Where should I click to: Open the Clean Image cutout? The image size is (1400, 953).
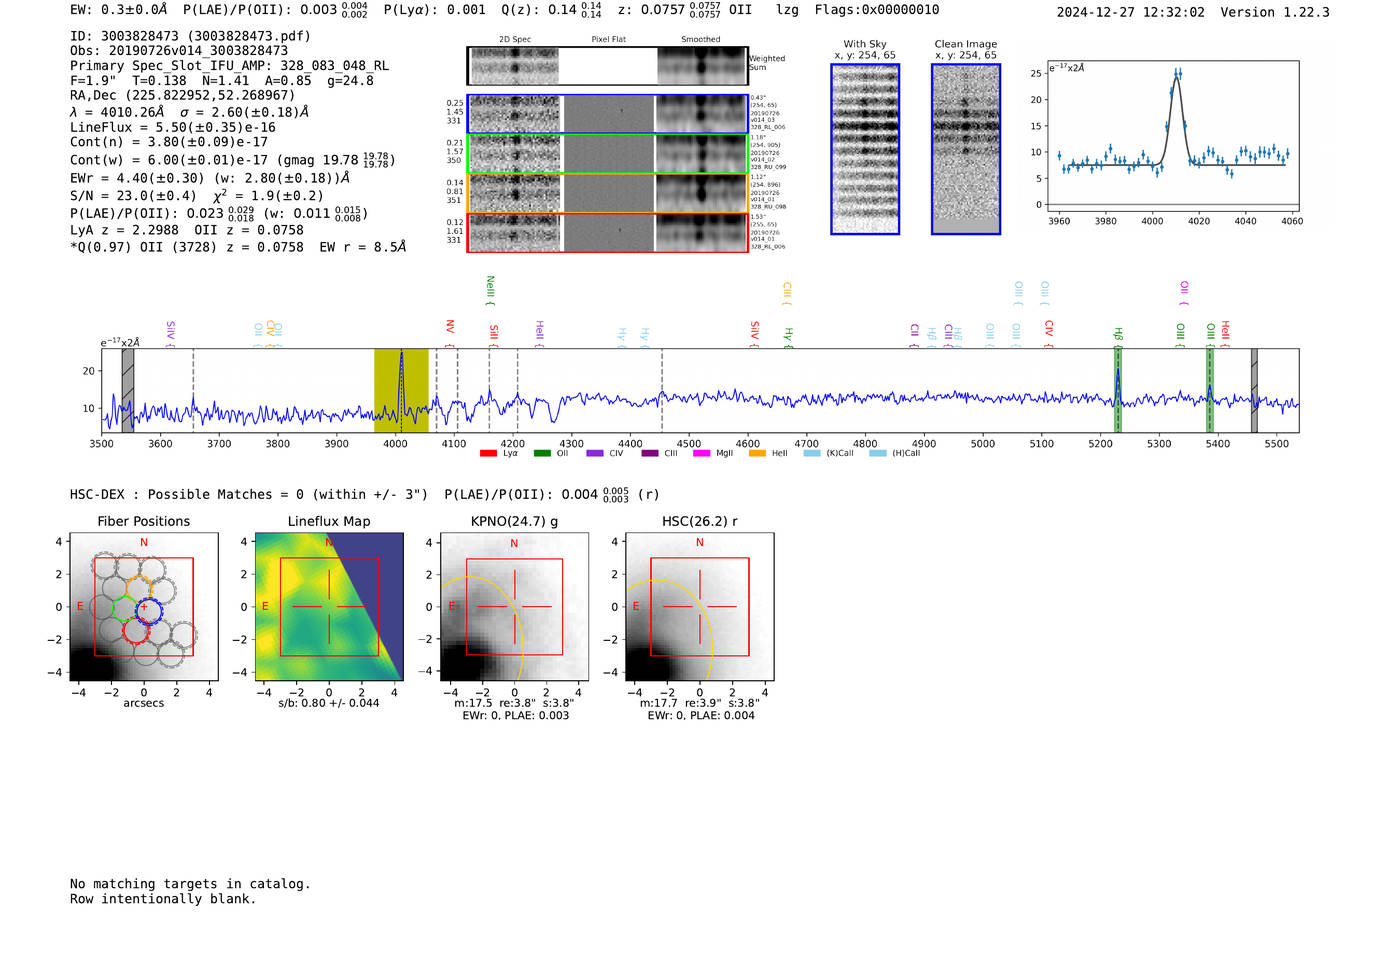(966, 149)
